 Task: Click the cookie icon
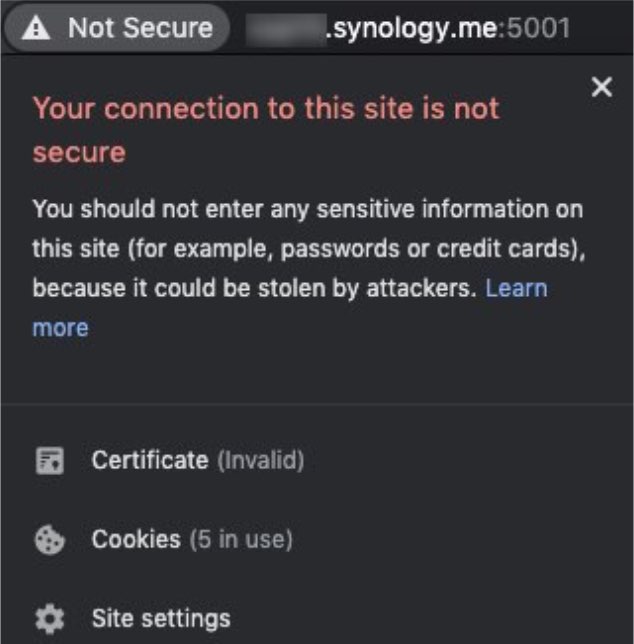[x=49, y=540]
